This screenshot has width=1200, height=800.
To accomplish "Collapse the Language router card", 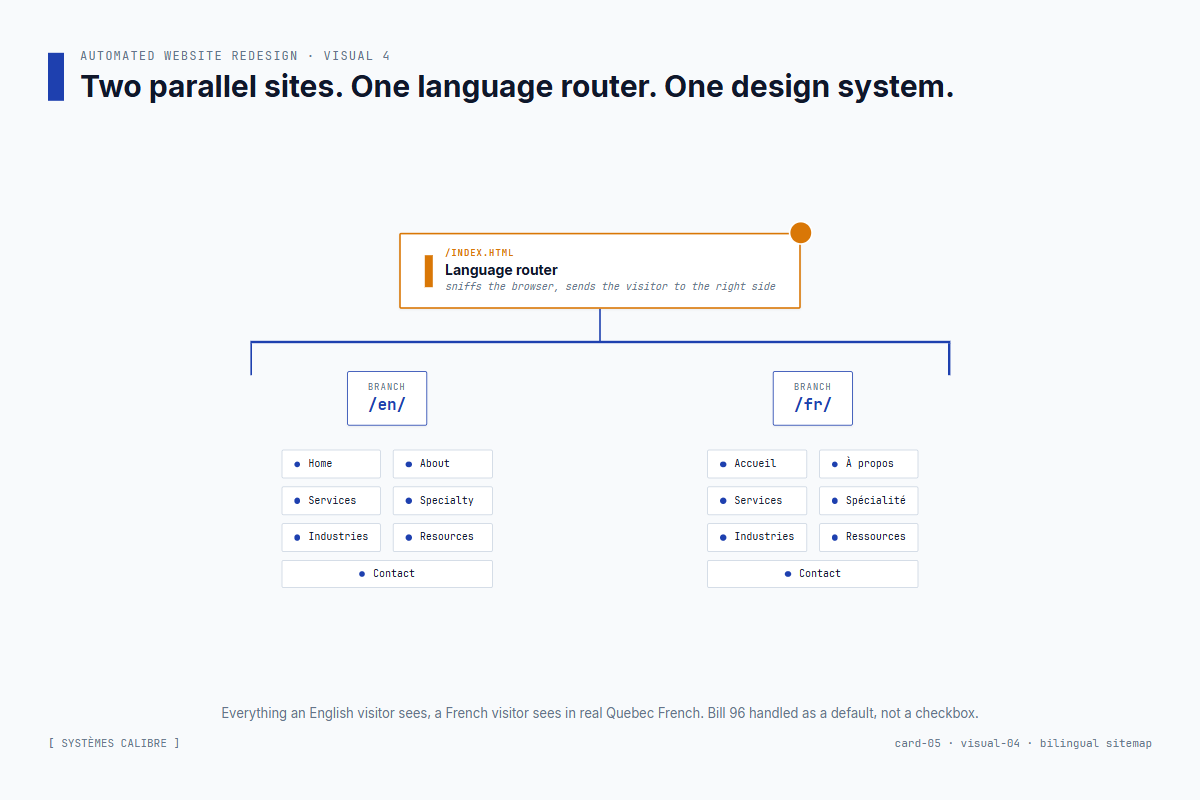I will tap(600, 270).
